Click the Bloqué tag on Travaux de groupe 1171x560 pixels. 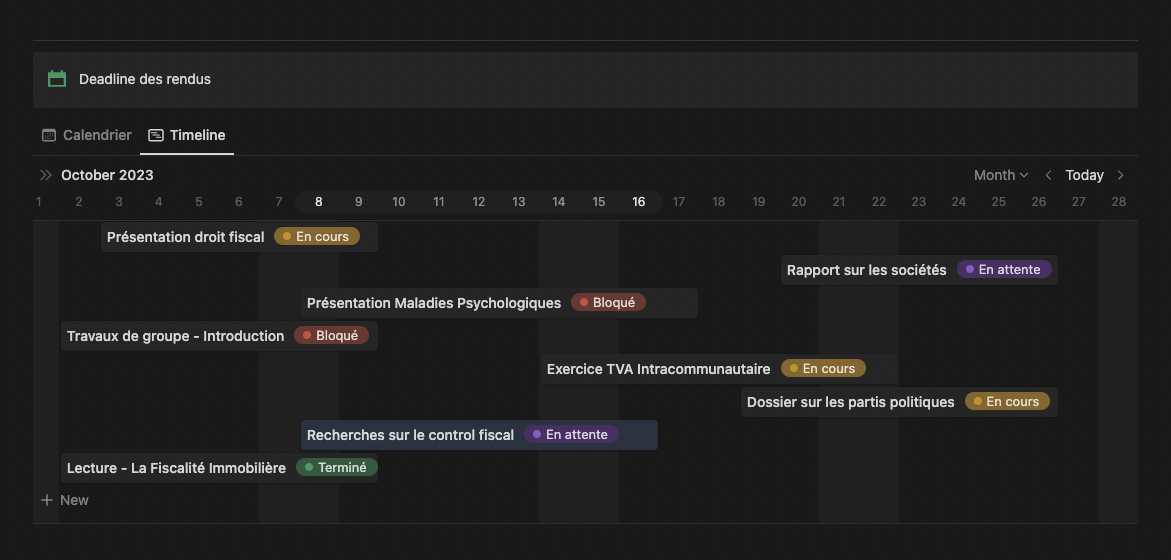pos(331,336)
